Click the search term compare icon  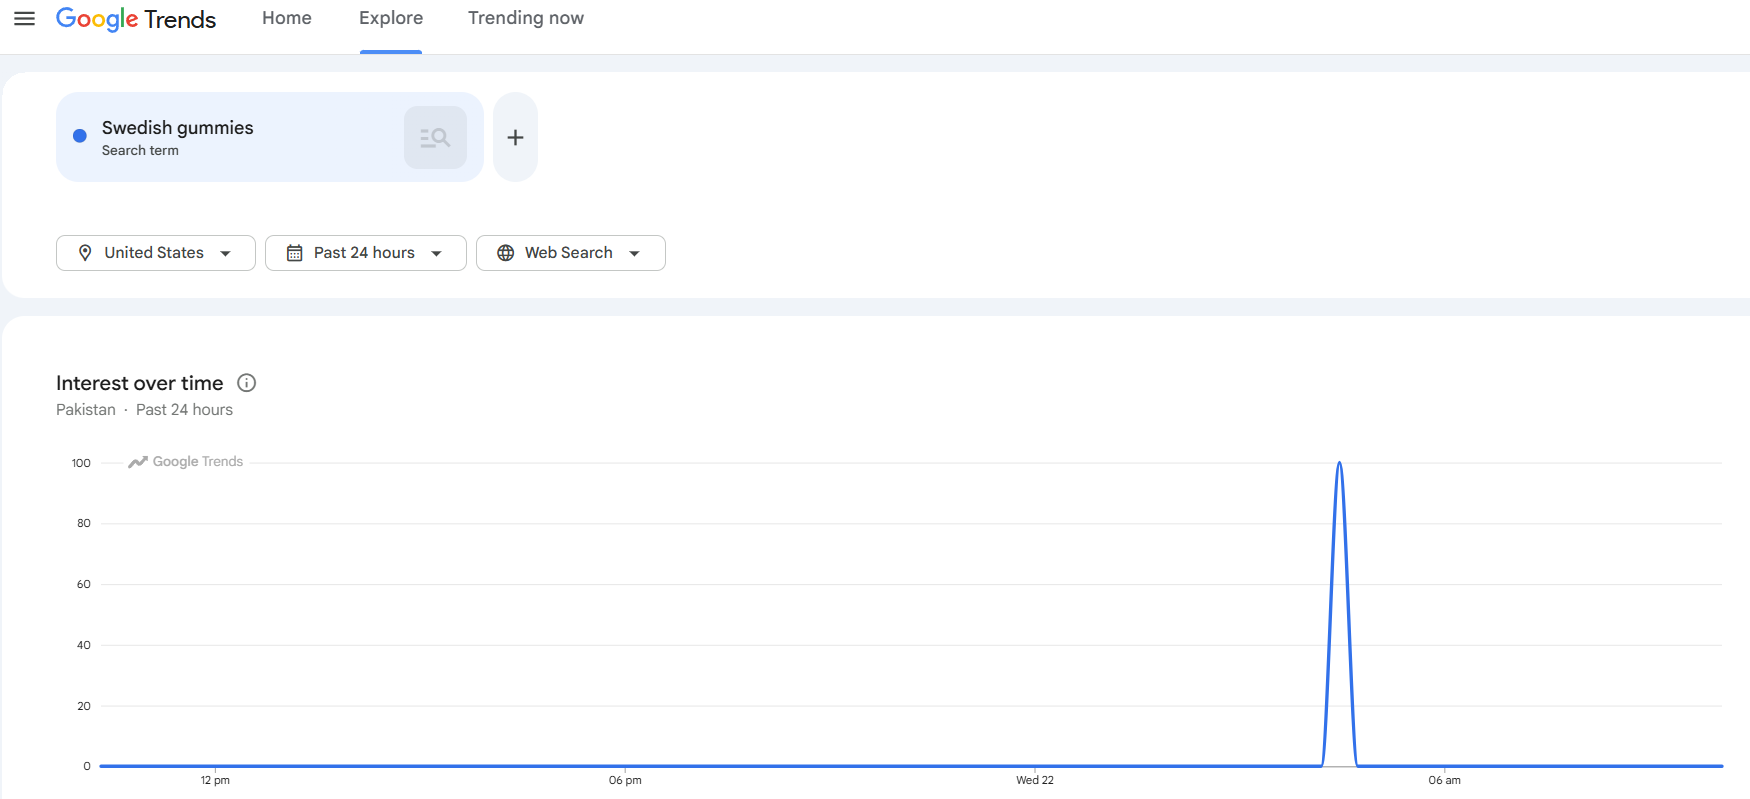(435, 137)
